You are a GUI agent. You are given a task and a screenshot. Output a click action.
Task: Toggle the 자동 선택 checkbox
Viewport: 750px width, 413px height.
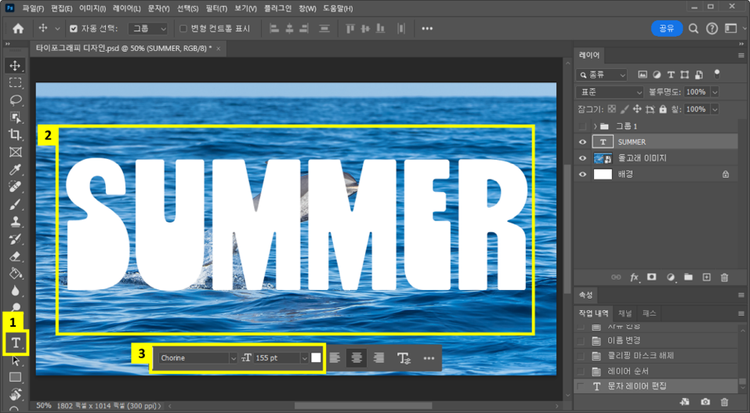pos(74,29)
